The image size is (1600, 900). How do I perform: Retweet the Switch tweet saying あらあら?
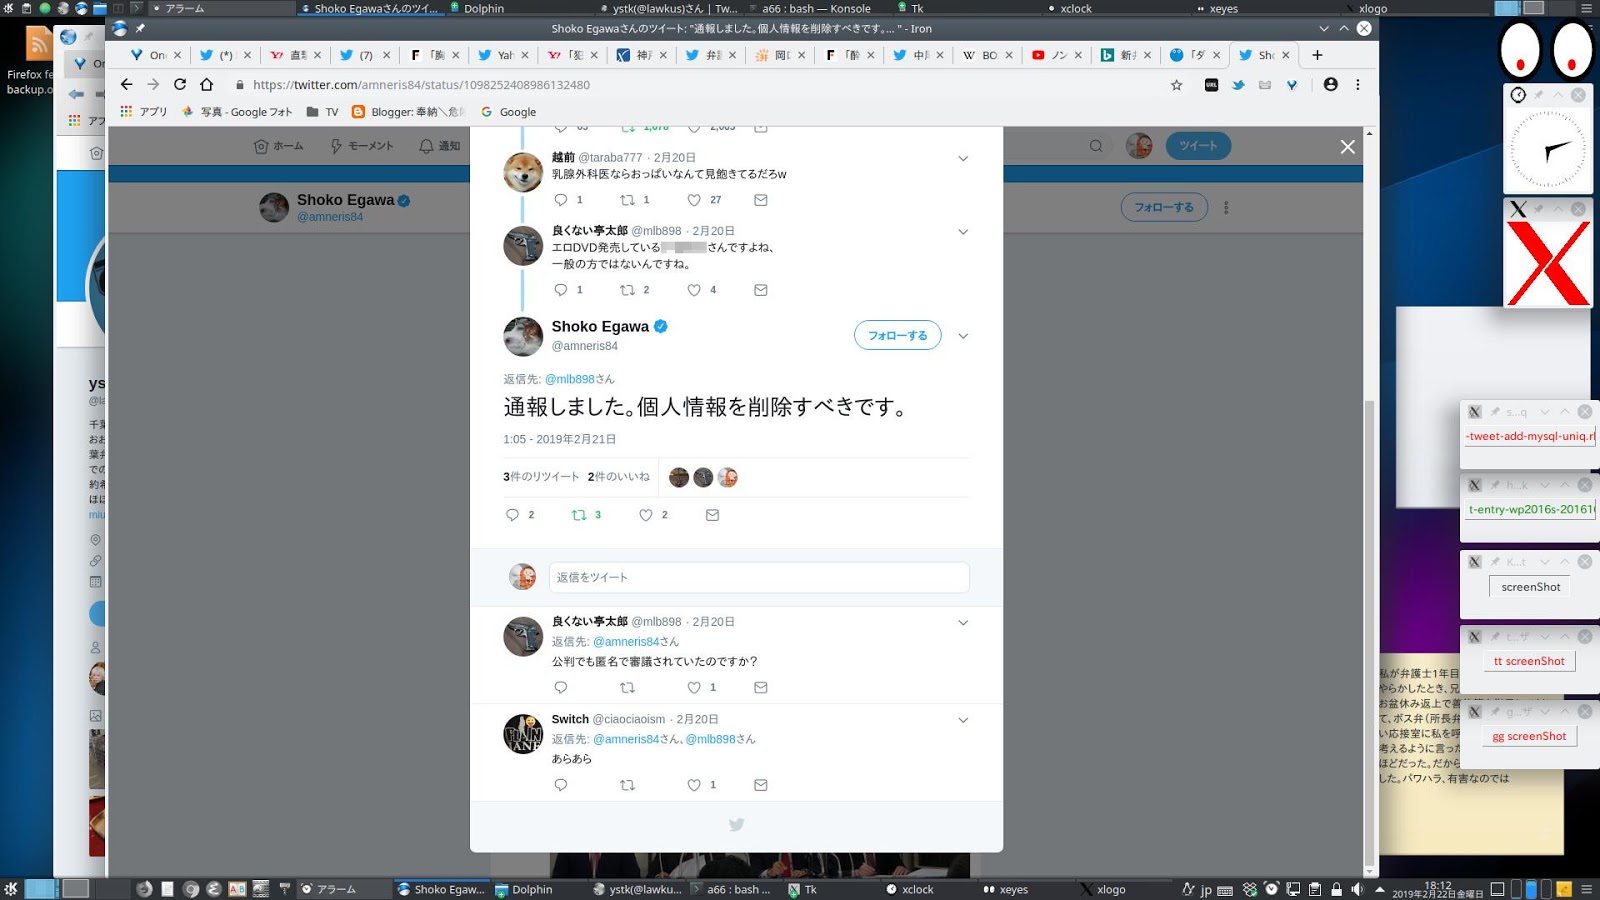coord(628,785)
